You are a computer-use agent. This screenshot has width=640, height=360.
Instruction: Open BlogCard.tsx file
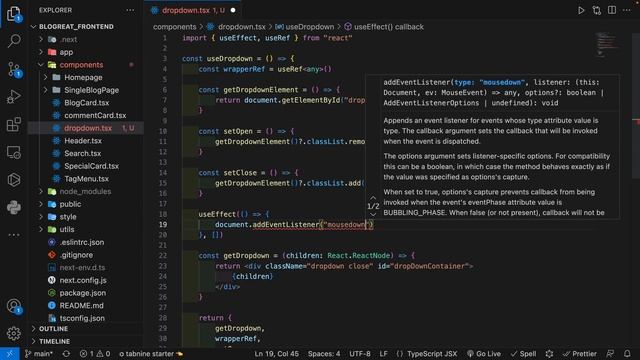[x=87, y=103]
